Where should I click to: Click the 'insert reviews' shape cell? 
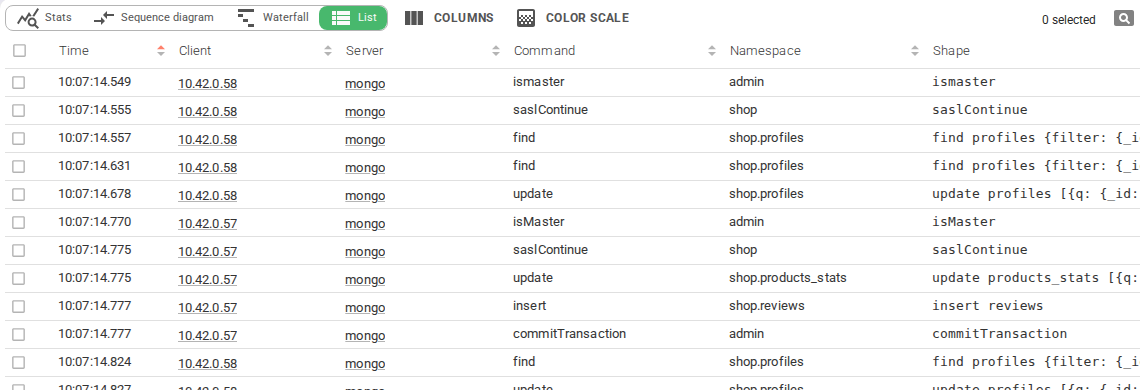click(987, 306)
